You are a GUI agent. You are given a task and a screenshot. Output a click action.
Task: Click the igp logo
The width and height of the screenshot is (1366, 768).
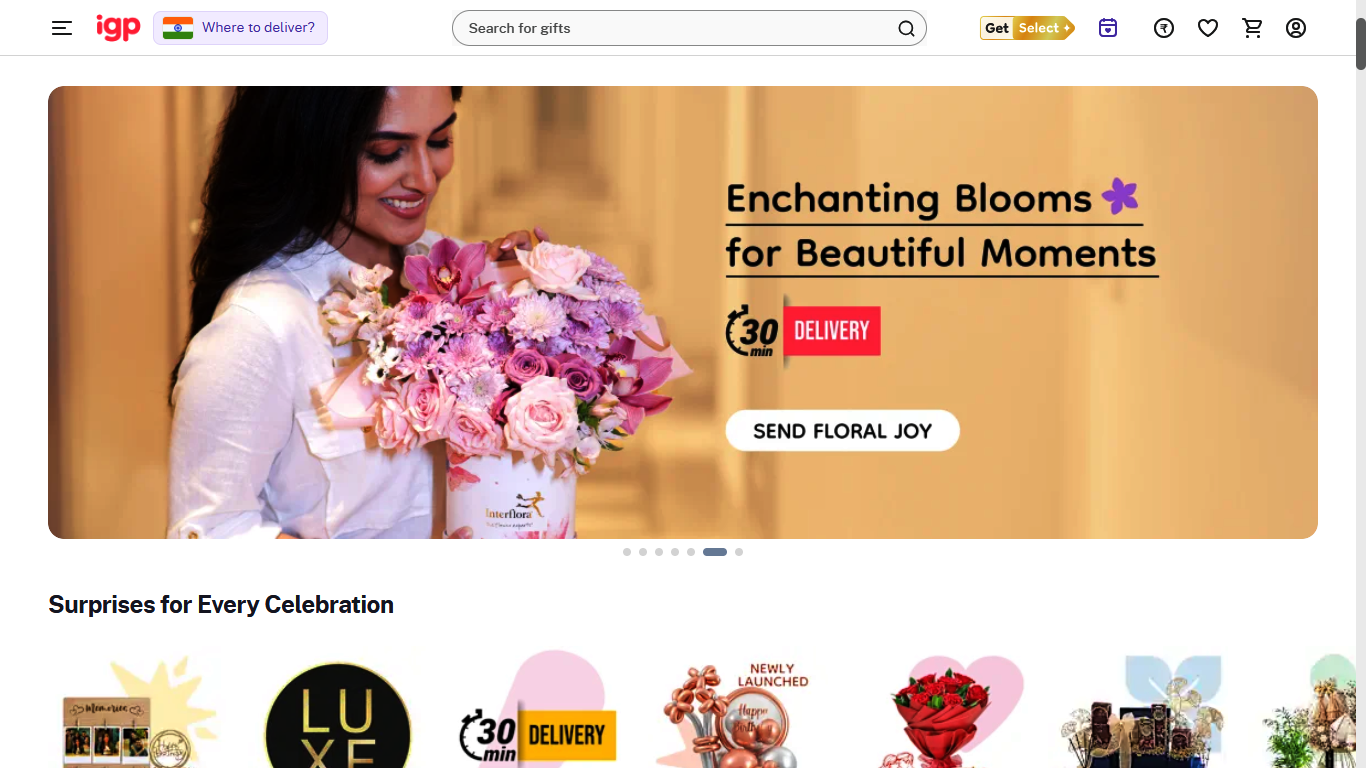[x=118, y=27]
